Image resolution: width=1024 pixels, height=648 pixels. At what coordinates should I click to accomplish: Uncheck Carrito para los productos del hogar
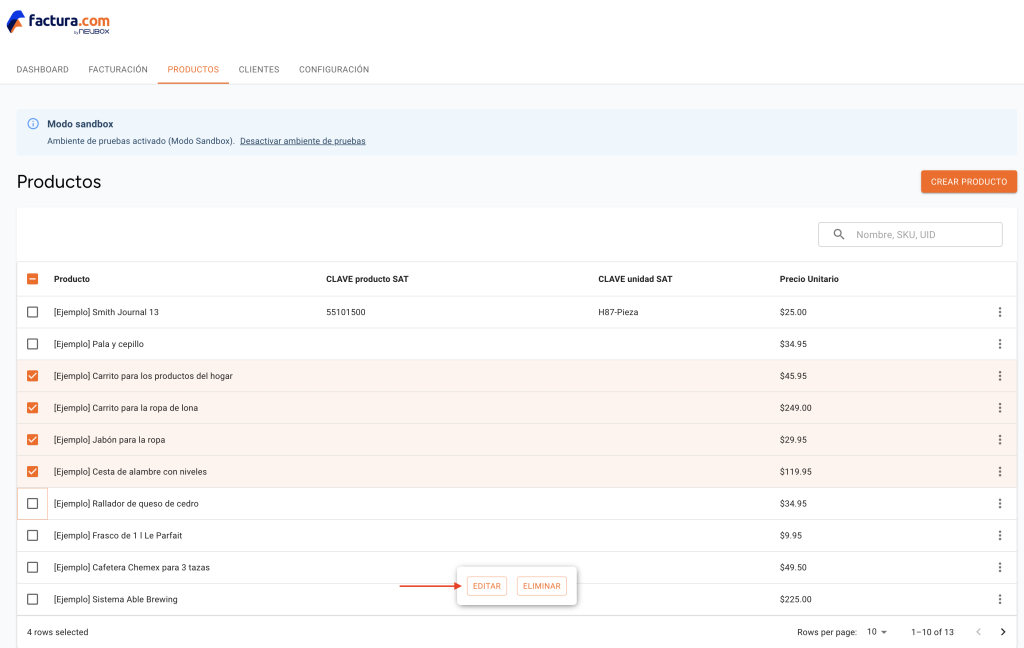click(33, 376)
